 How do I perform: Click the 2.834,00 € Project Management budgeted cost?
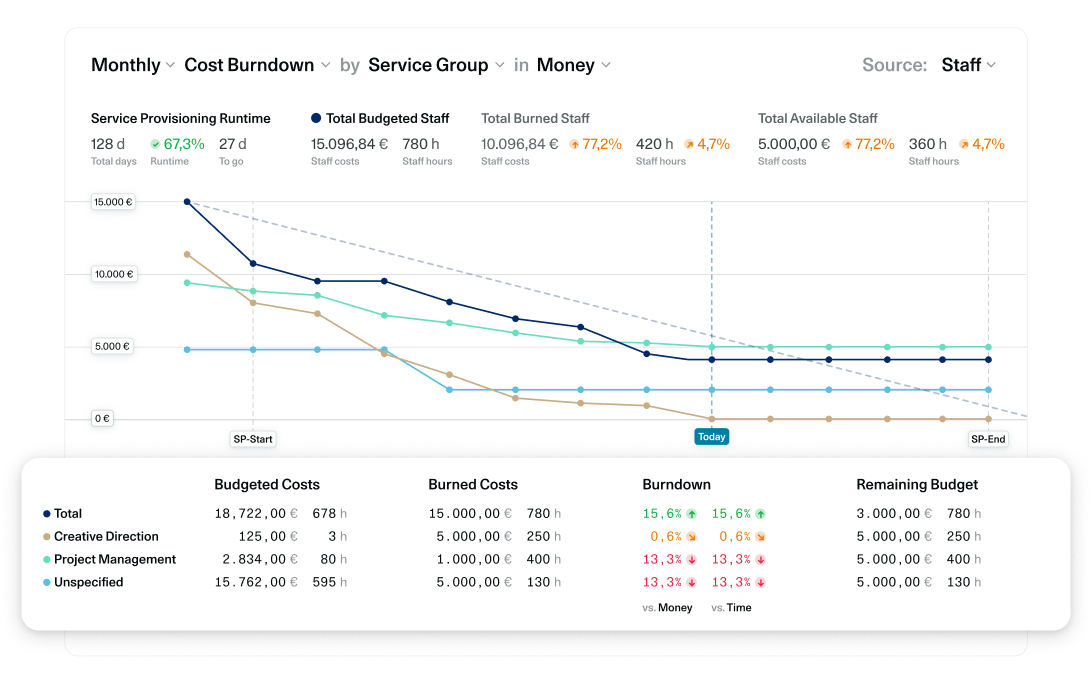pyautogui.click(x=260, y=559)
